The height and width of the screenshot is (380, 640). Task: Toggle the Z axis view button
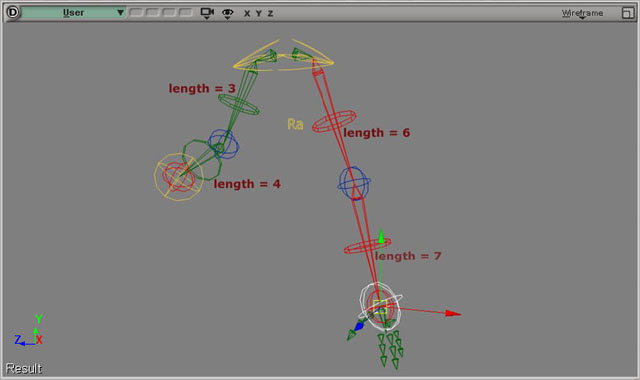click(x=270, y=13)
